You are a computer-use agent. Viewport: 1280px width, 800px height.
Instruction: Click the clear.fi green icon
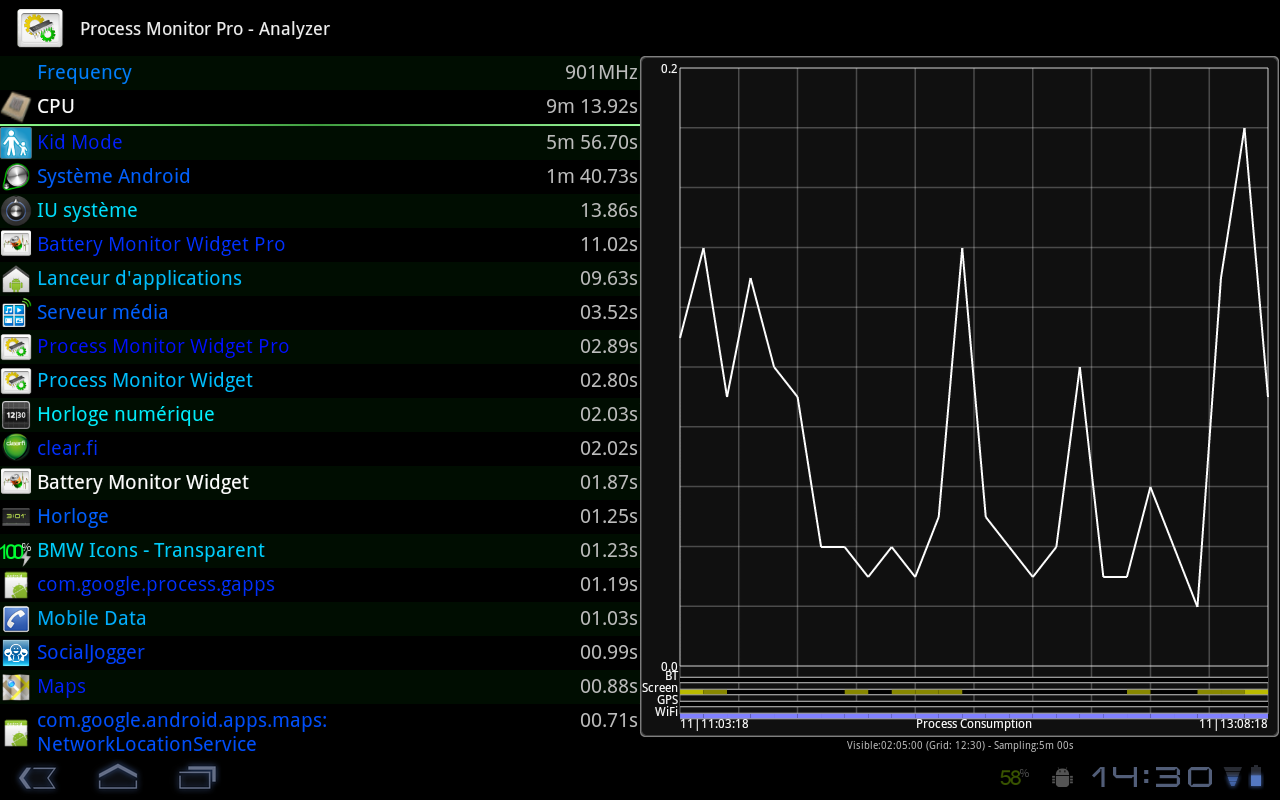click(x=16, y=449)
